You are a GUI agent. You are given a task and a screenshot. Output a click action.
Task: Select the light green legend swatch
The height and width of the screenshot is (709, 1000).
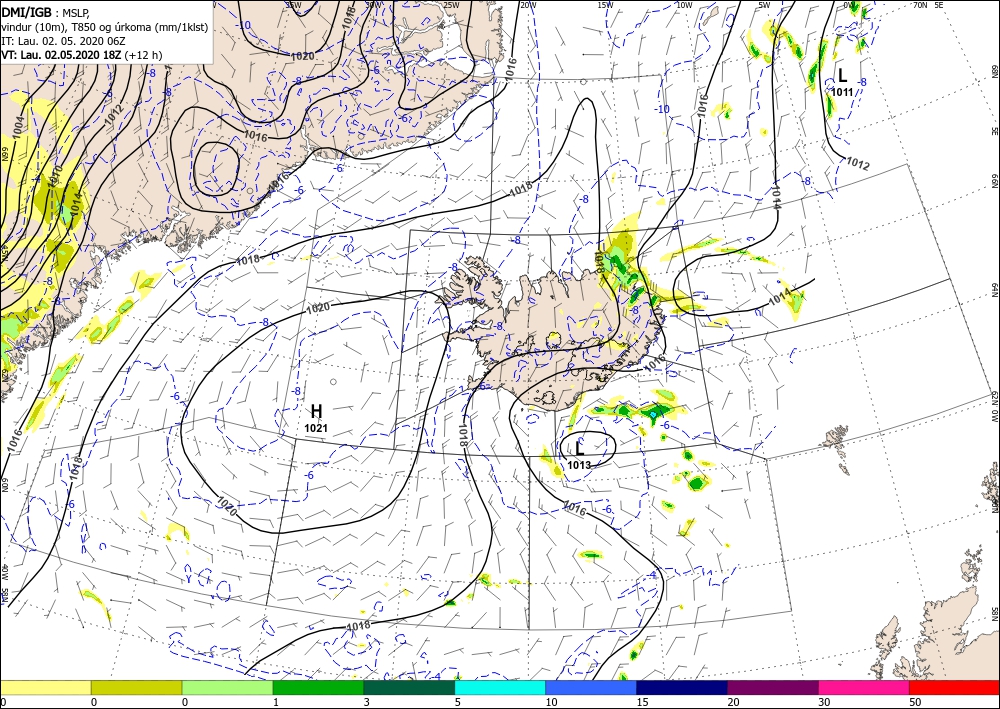[227, 687]
